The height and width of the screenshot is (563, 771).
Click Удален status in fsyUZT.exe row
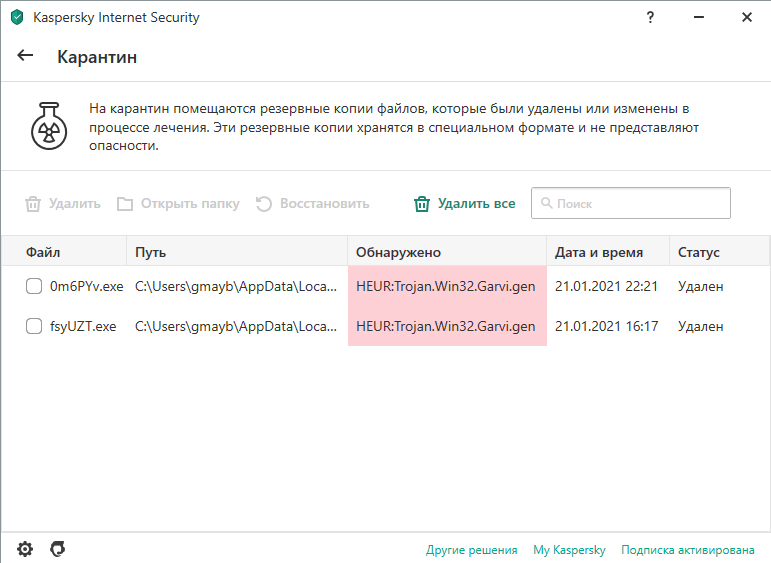(700, 326)
